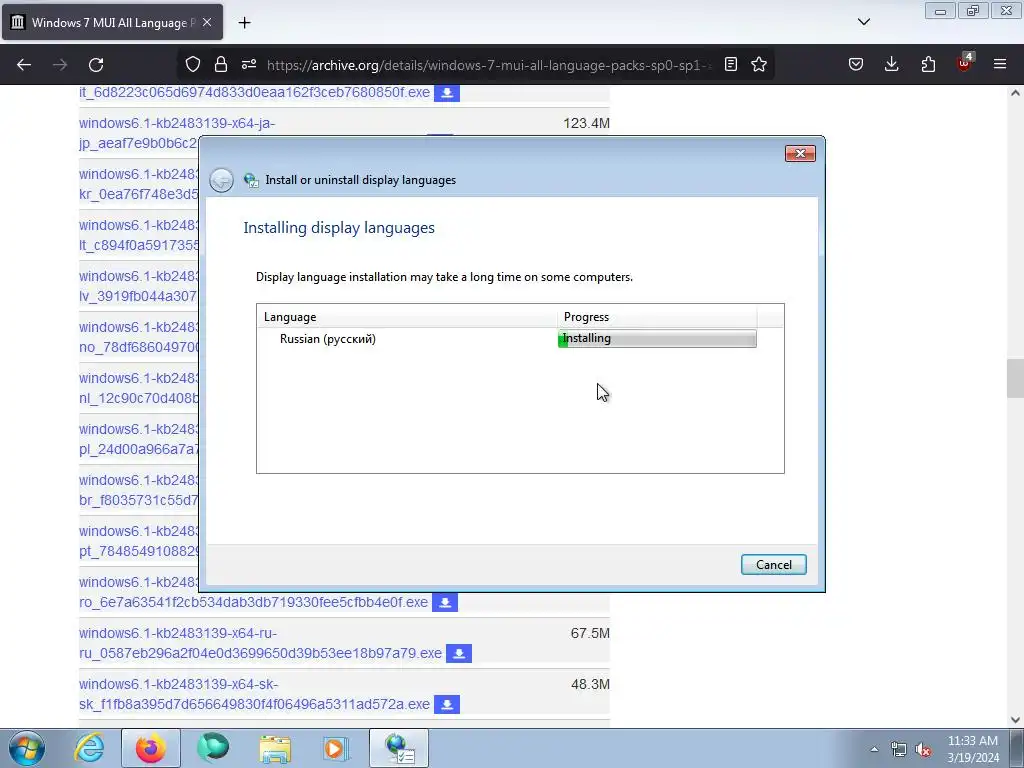Download the it_6d8223c065d6974d exe file icon
The width and height of the screenshot is (1024, 768).
[447, 93]
